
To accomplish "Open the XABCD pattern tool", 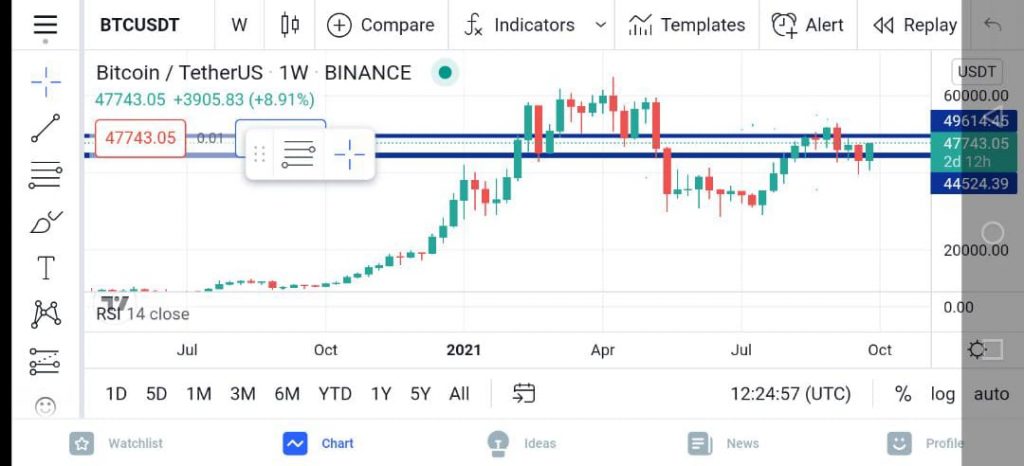I will click(x=46, y=314).
